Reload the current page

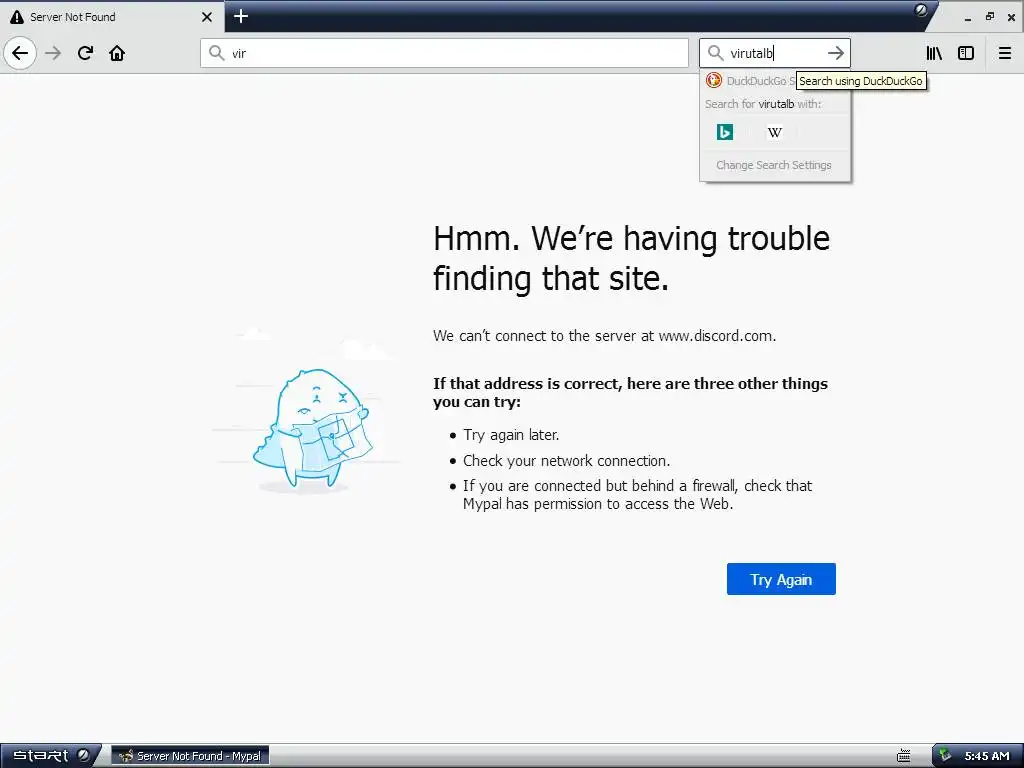click(86, 53)
